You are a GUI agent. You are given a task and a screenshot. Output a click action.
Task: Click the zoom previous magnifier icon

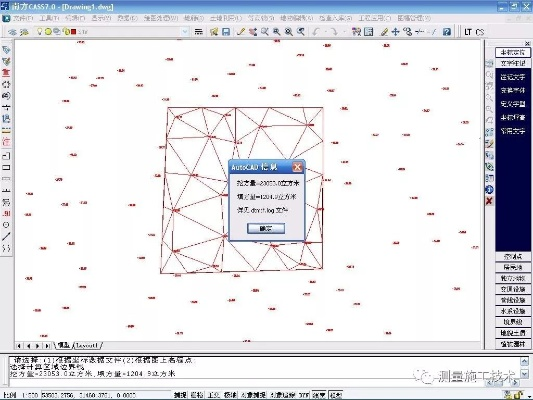tap(300, 32)
